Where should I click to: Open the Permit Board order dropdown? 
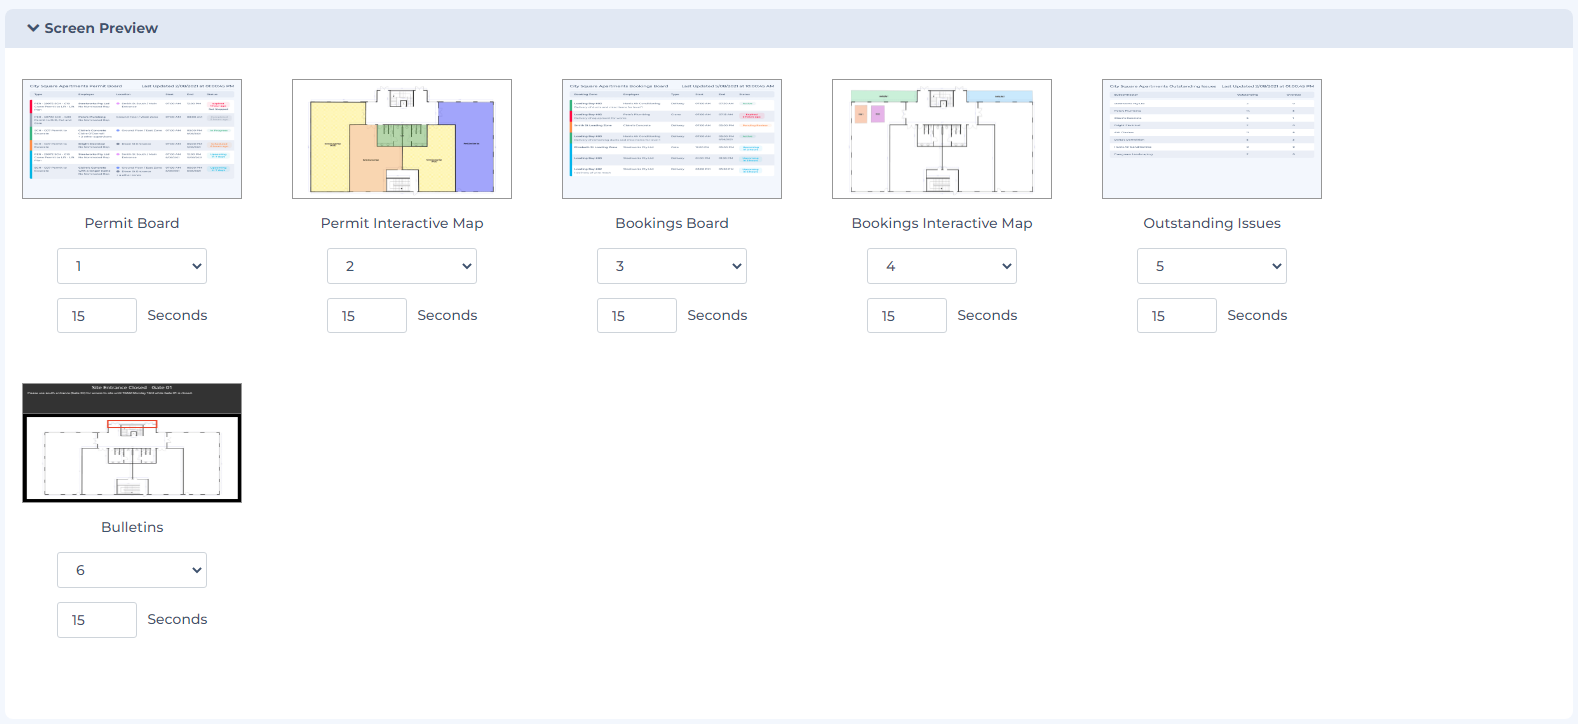click(x=132, y=266)
